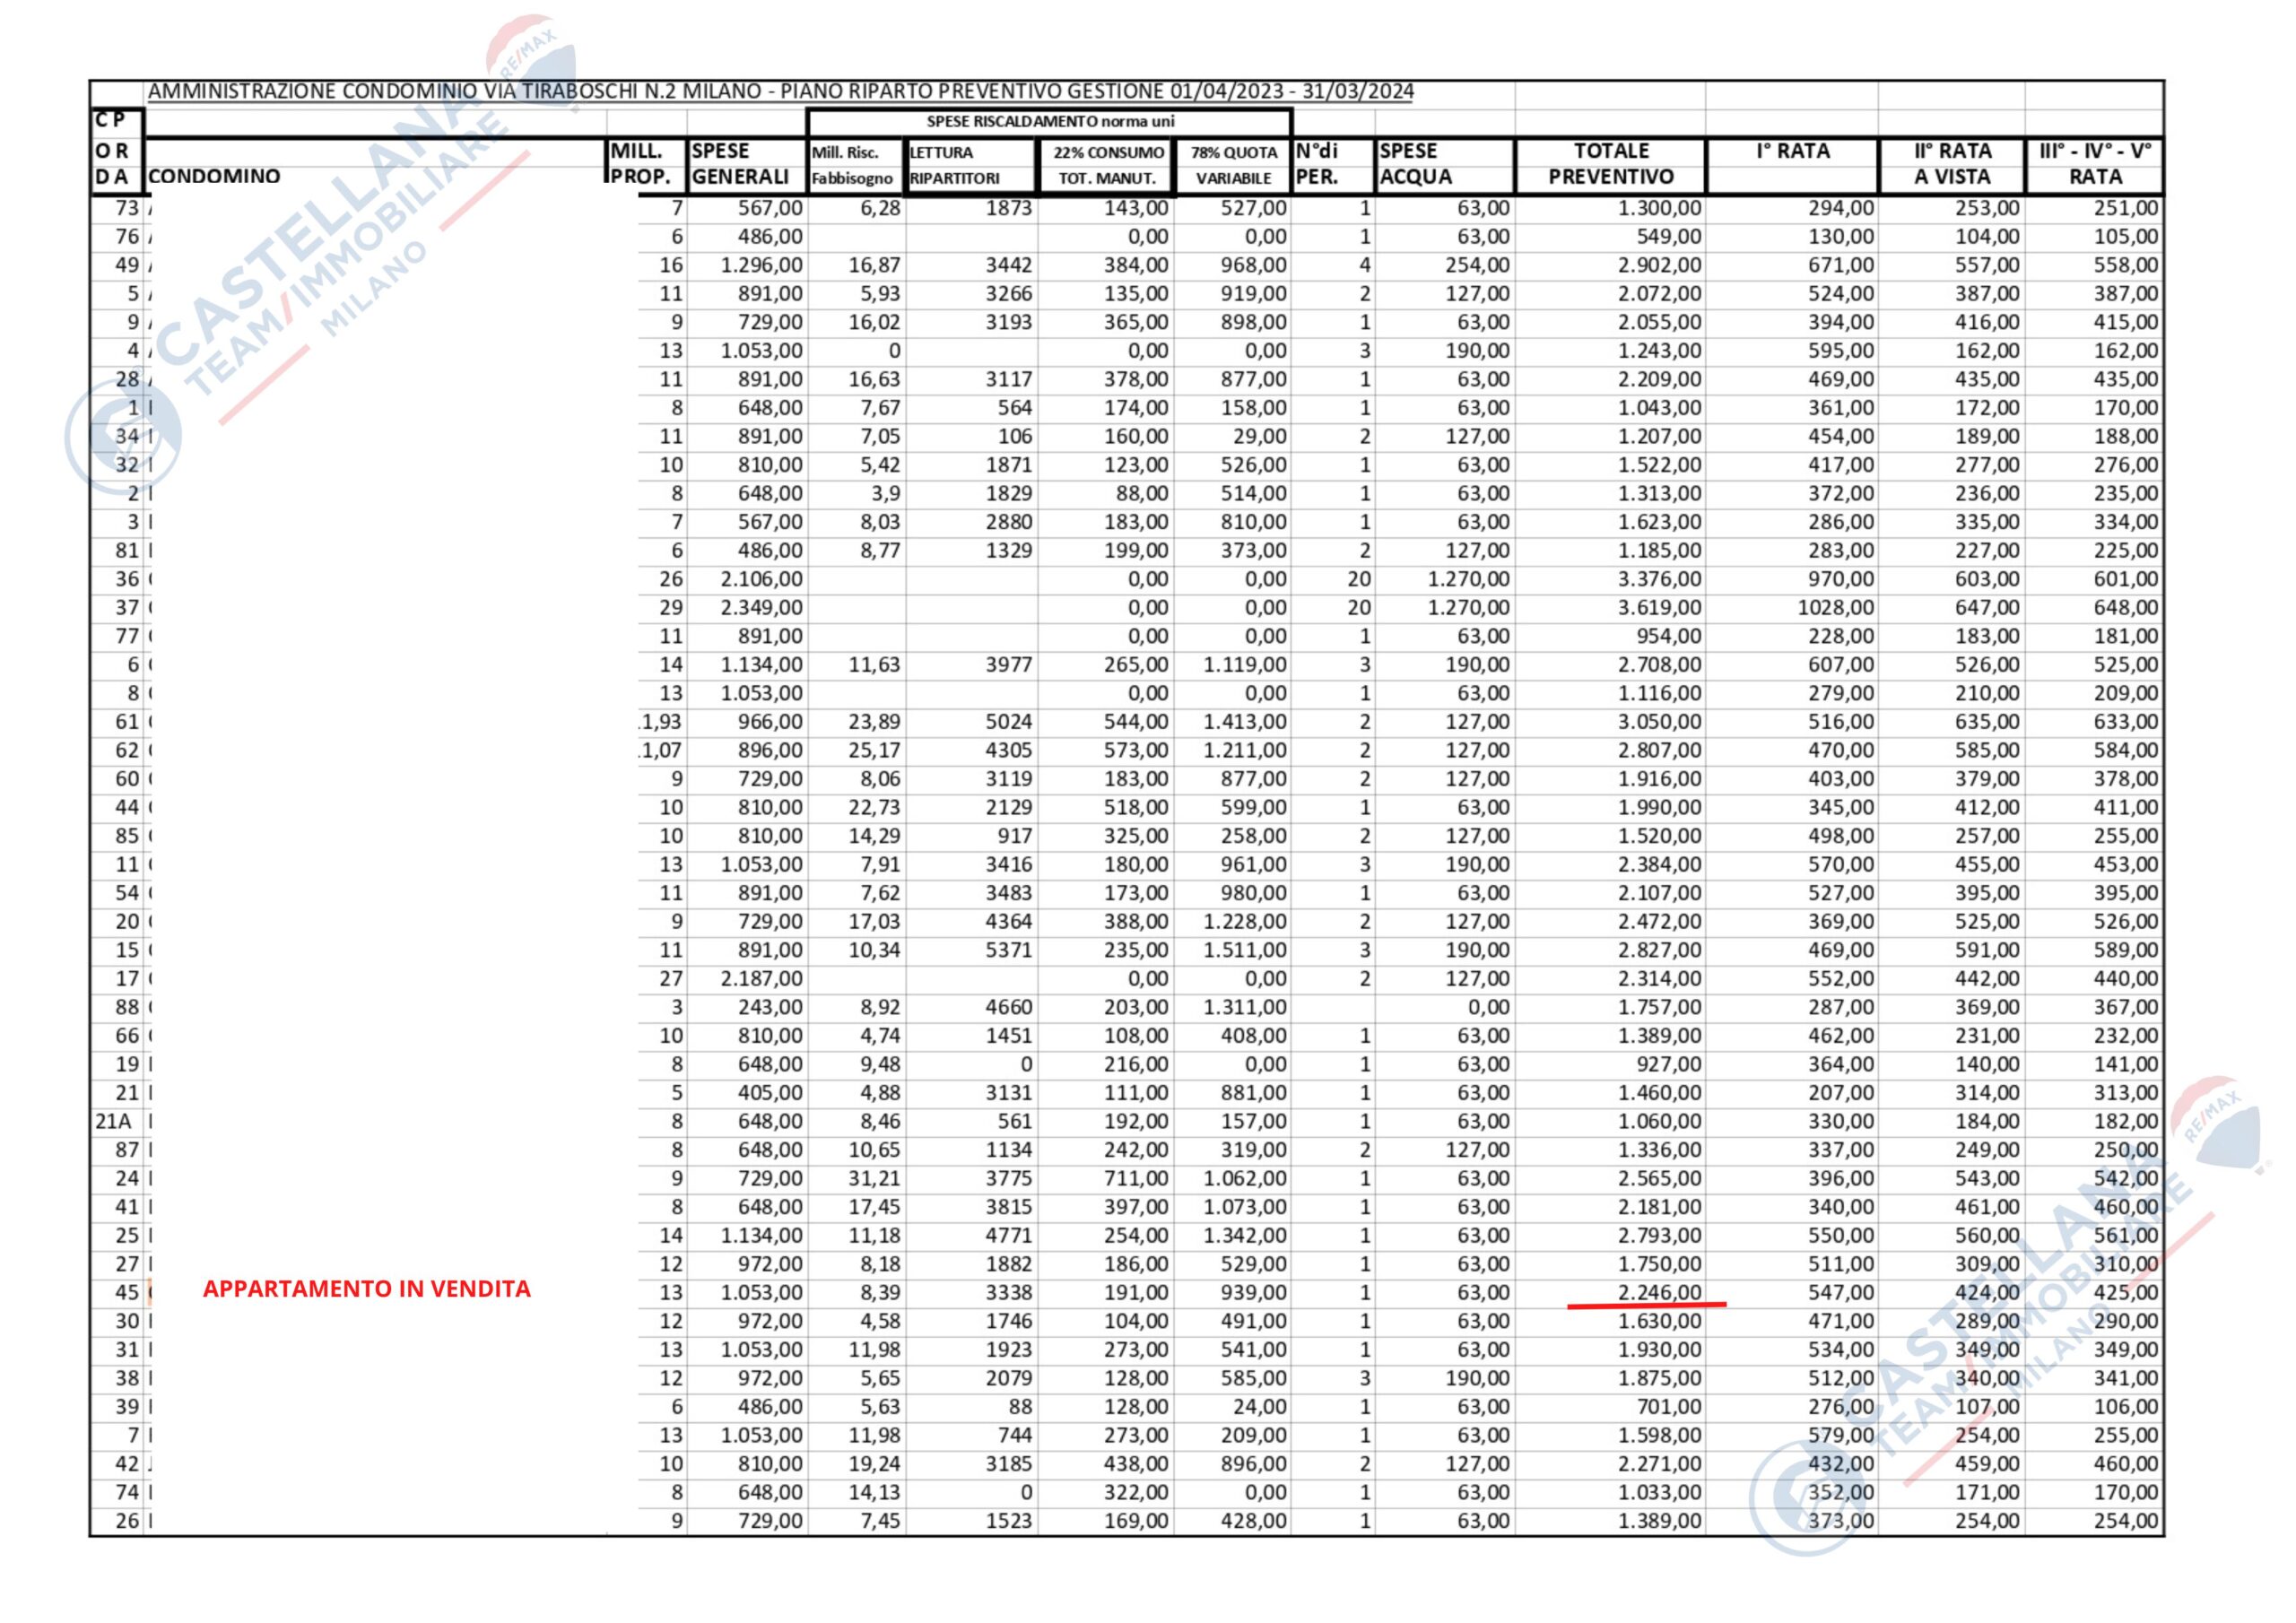Select reading '917' in row 85

[1014, 836]
